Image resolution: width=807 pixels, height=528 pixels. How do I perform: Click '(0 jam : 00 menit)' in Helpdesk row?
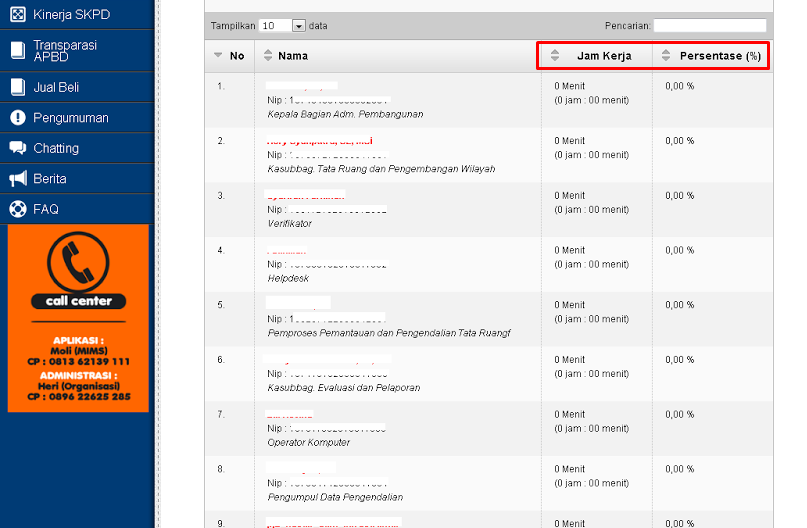pos(591,264)
